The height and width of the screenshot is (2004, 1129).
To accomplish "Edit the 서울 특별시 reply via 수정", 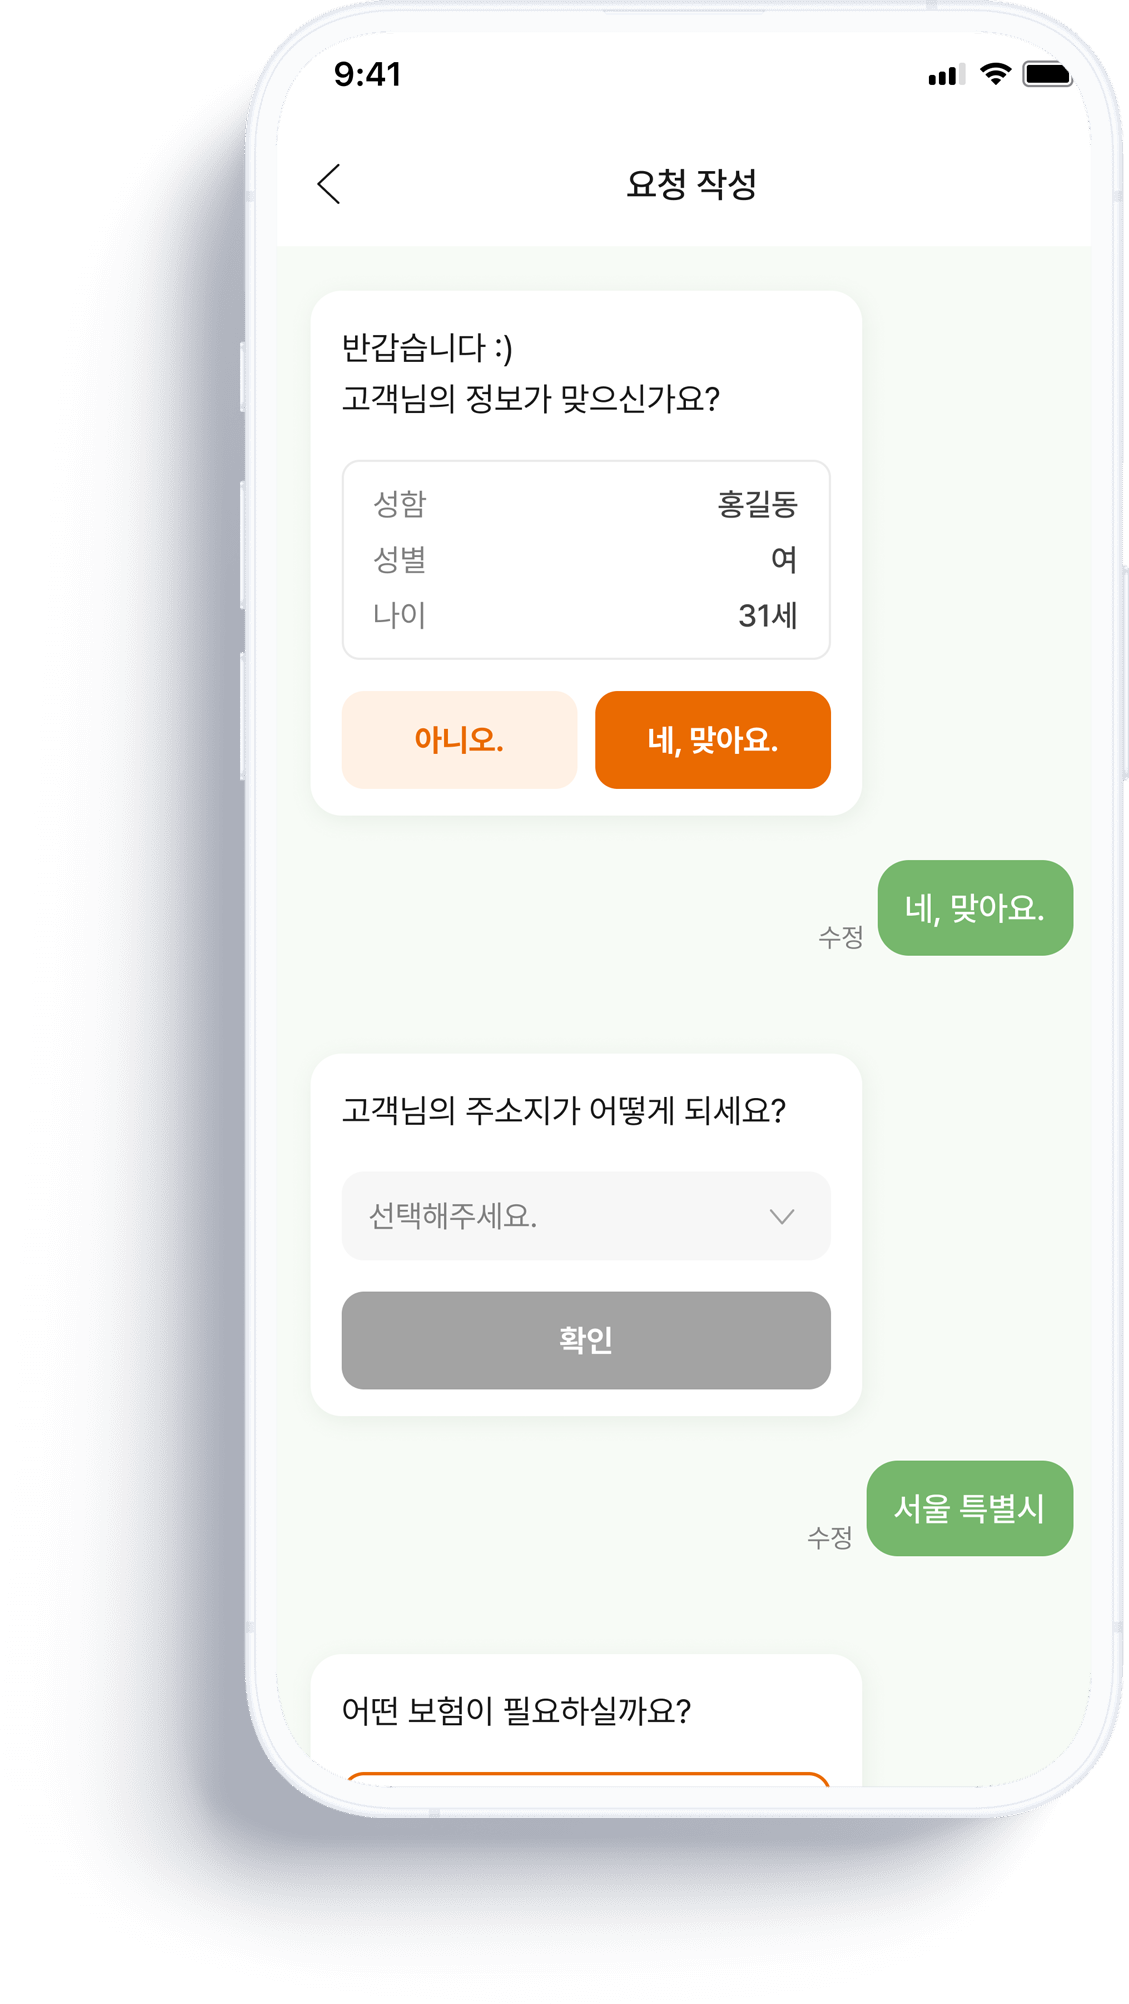I will (x=829, y=1537).
